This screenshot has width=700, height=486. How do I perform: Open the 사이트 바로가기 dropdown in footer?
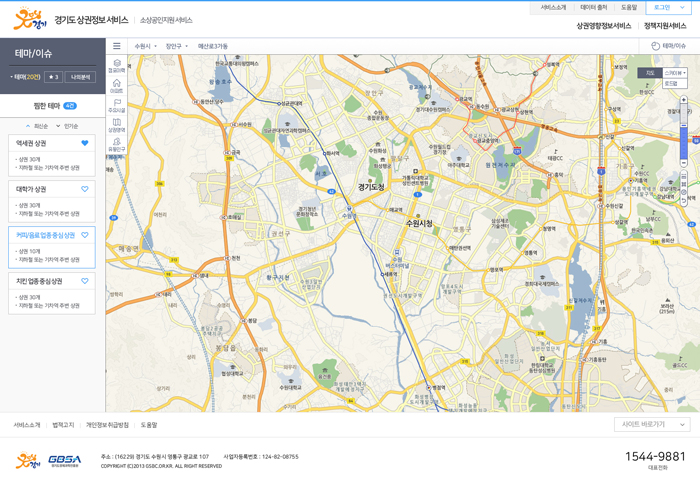click(652, 424)
